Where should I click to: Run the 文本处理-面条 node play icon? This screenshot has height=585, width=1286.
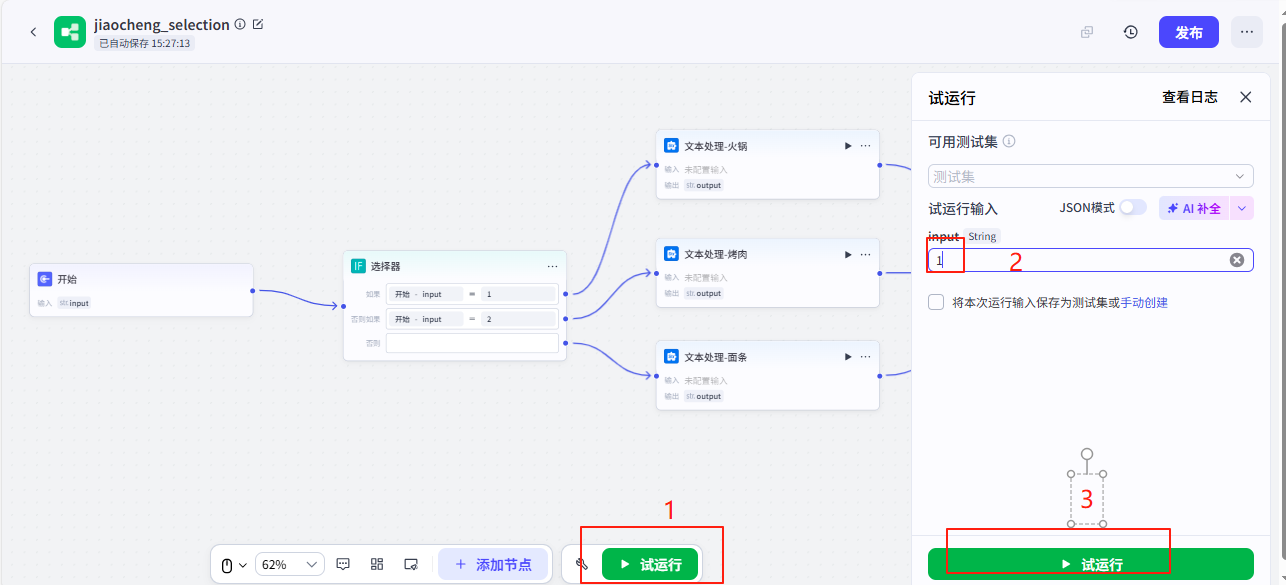coord(848,356)
